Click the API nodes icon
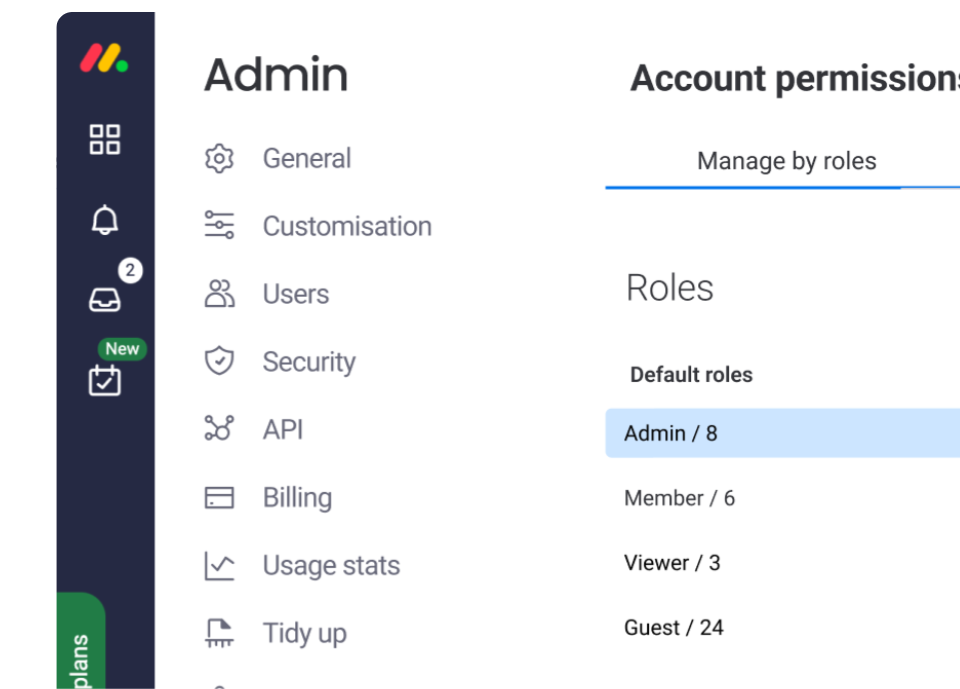This screenshot has height=689, width=960. [219, 429]
